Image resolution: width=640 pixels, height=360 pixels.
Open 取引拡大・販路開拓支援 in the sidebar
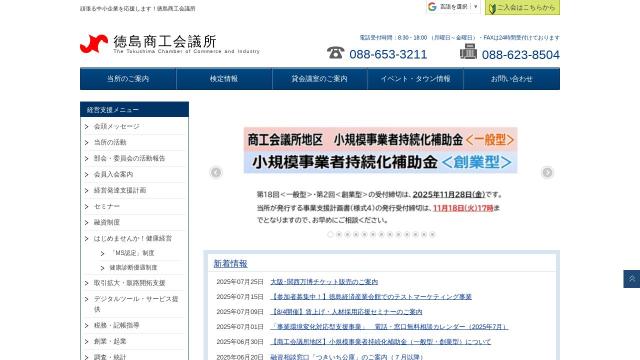click(130, 283)
